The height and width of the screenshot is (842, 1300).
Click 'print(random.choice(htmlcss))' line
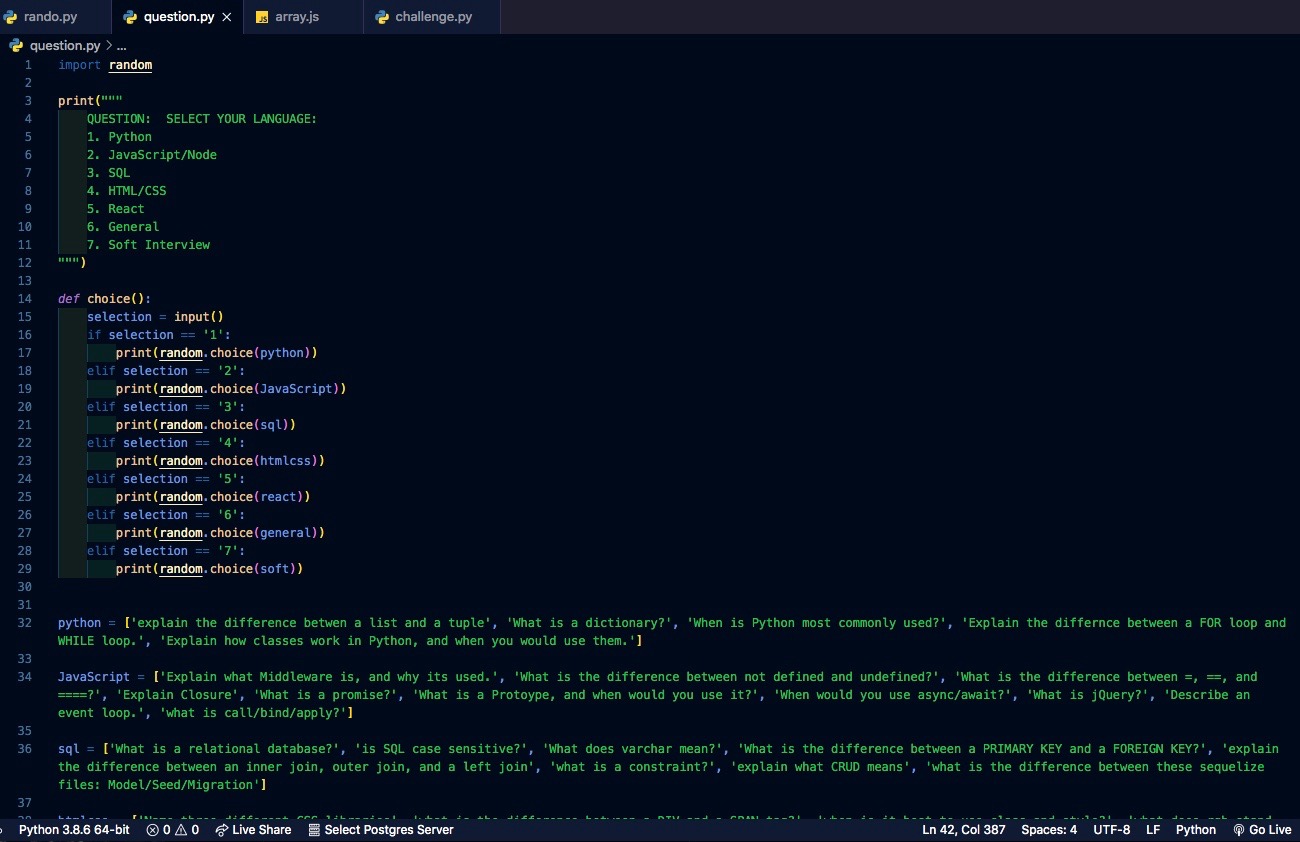pyautogui.click(x=220, y=461)
